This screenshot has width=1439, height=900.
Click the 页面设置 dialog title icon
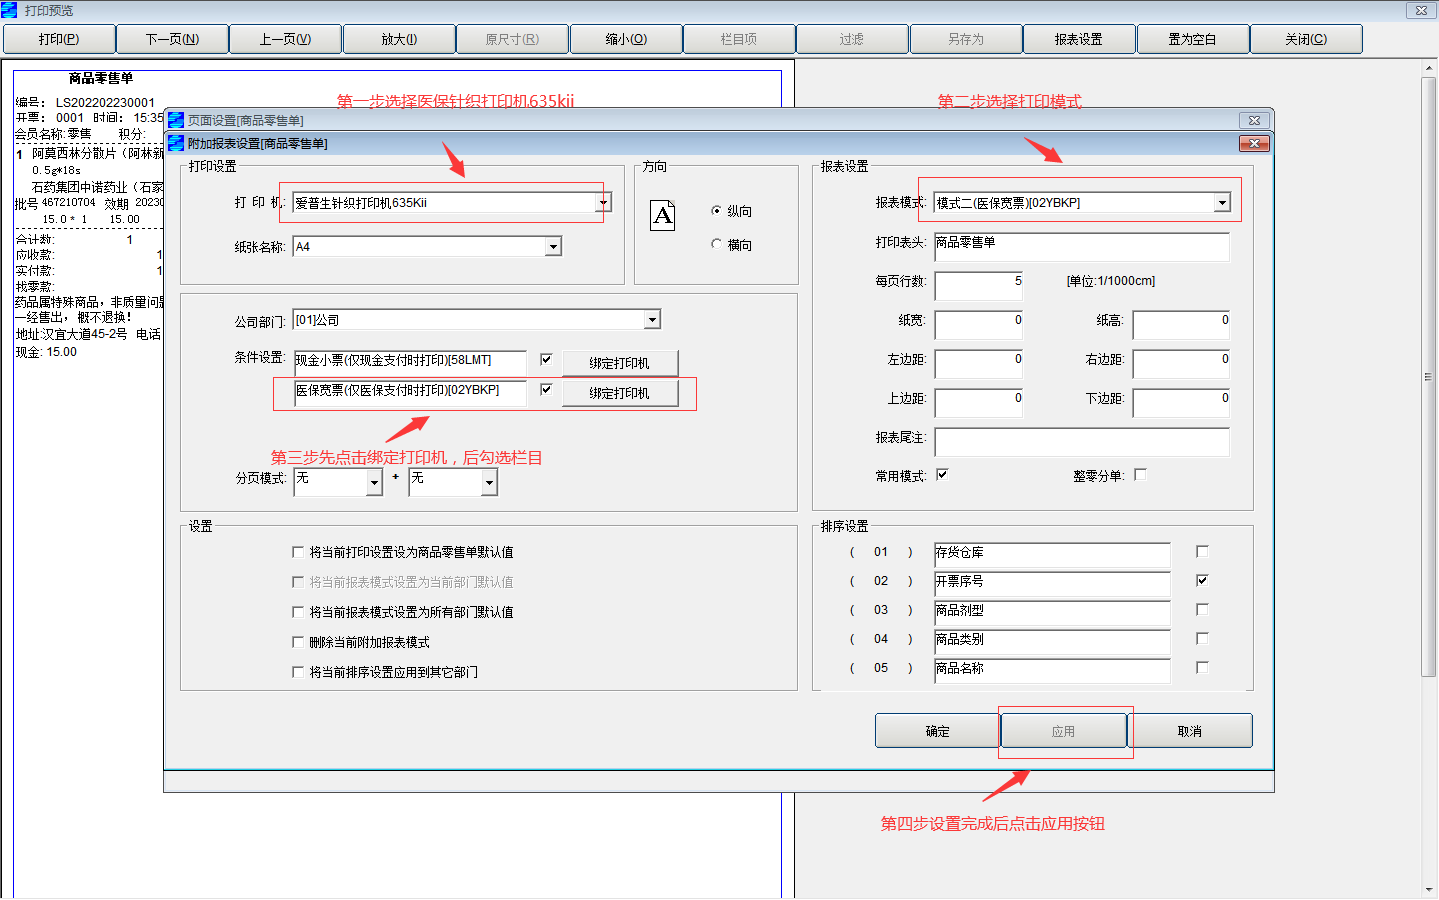(176, 120)
